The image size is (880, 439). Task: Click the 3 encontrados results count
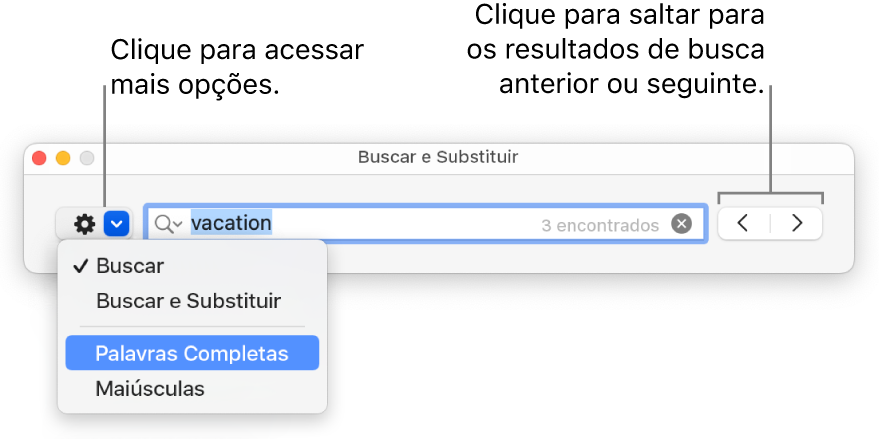(x=600, y=225)
